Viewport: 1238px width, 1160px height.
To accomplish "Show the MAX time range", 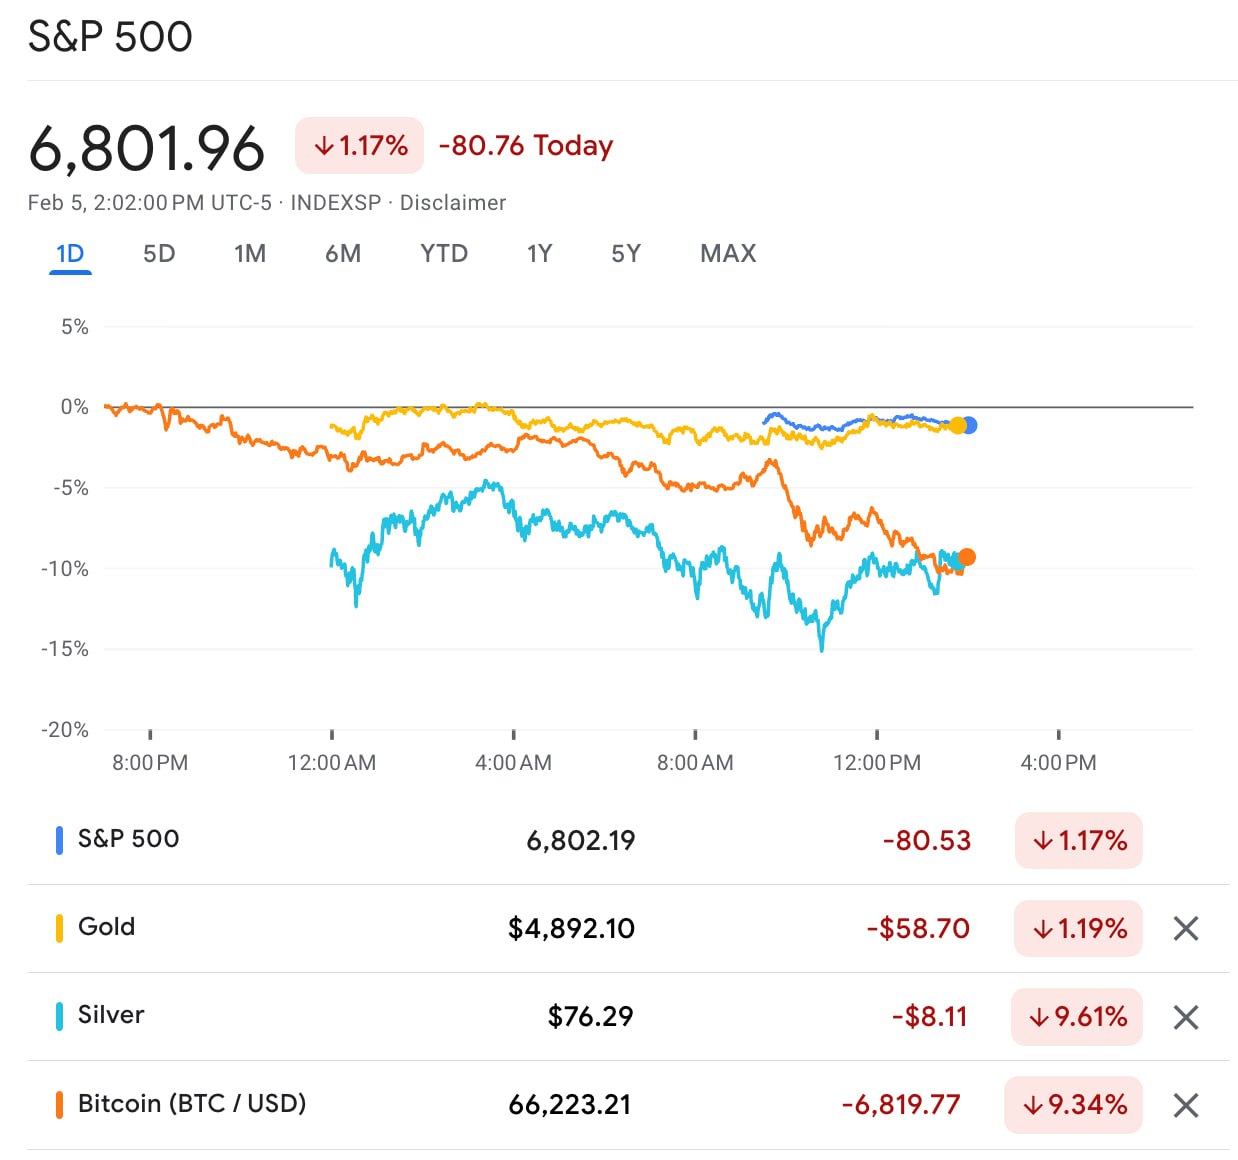I will click(728, 254).
